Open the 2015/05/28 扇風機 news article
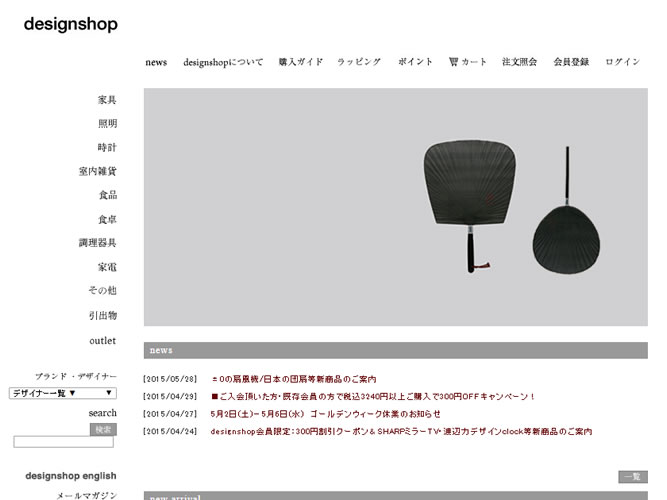This screenshot has height=500, width=667. click(x=294, y=379)
